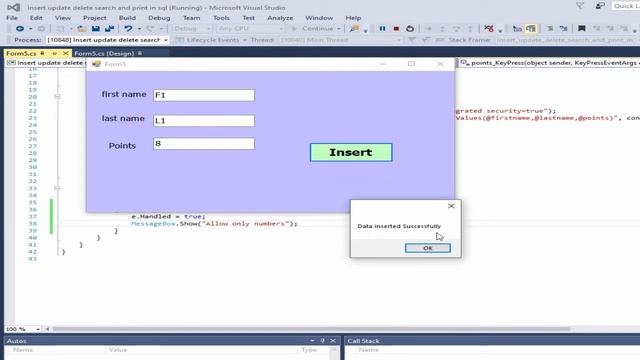Open the Build menu
Screen dimensions: 640x360
(x=127, y=18)
